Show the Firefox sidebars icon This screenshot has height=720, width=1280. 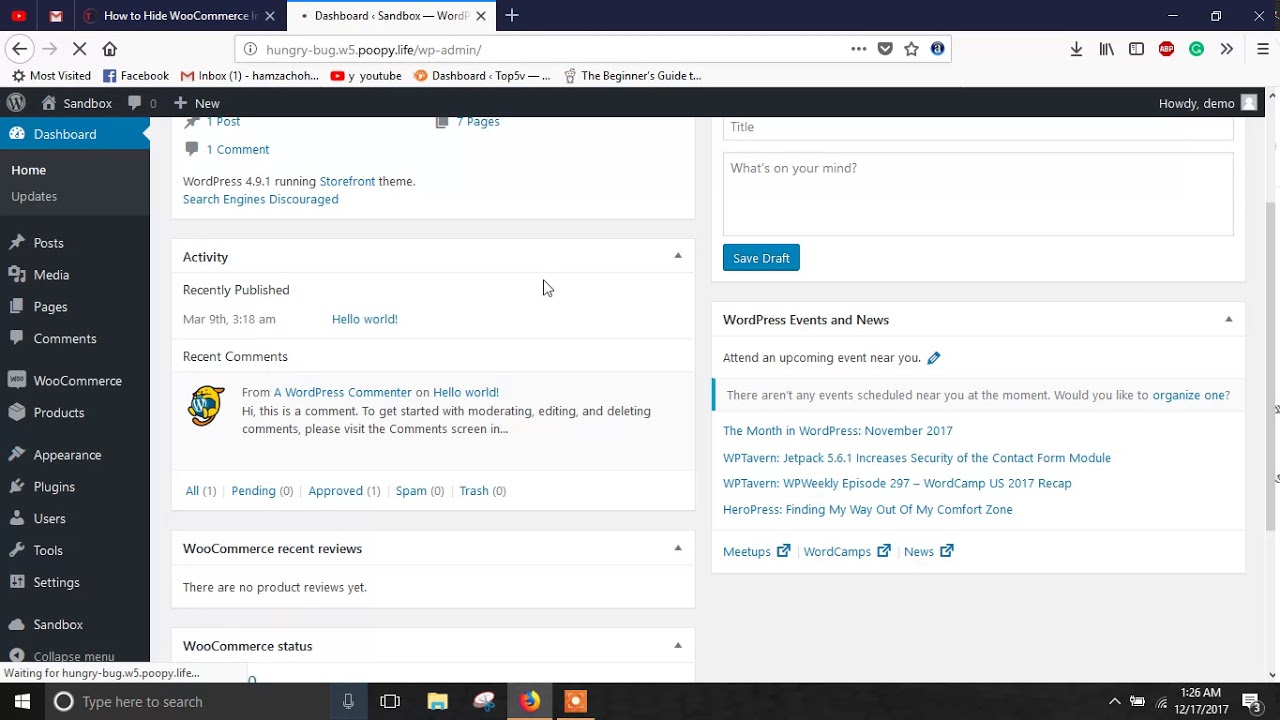[x=1136, y=49]
